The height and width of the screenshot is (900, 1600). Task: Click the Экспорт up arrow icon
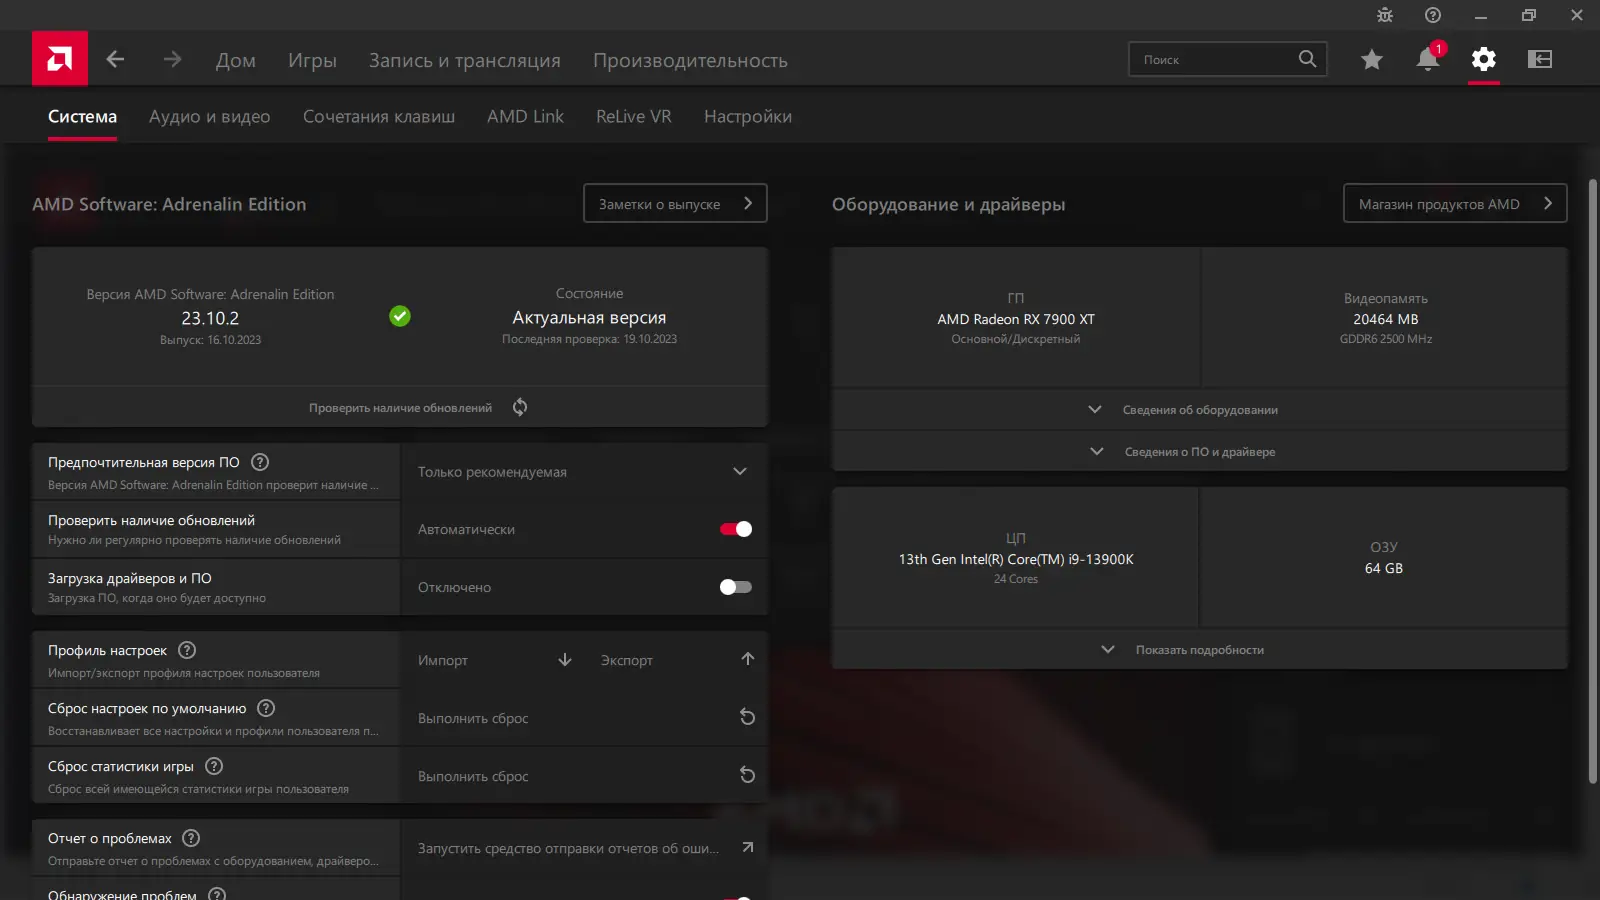[748, 659]
